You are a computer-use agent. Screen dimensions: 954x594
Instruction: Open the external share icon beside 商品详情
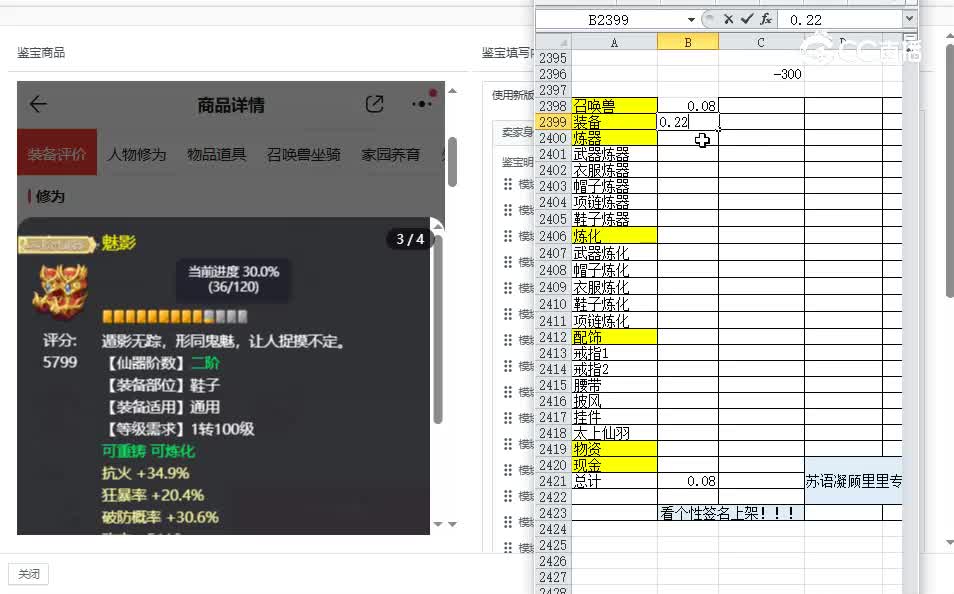tap(374, 103)
